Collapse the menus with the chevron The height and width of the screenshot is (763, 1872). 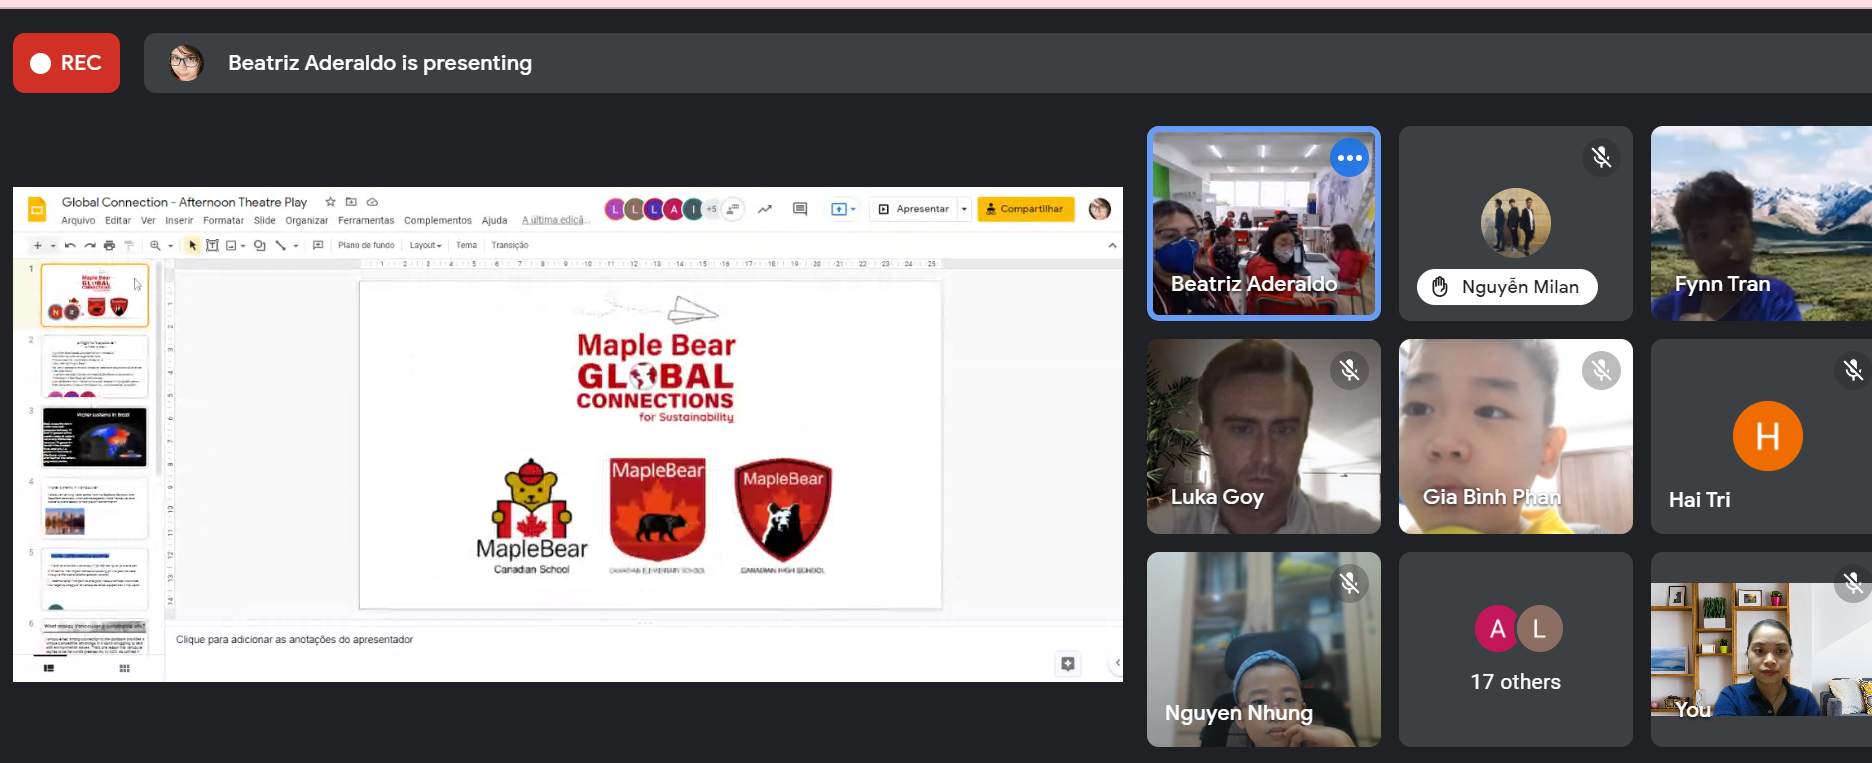1112,245
